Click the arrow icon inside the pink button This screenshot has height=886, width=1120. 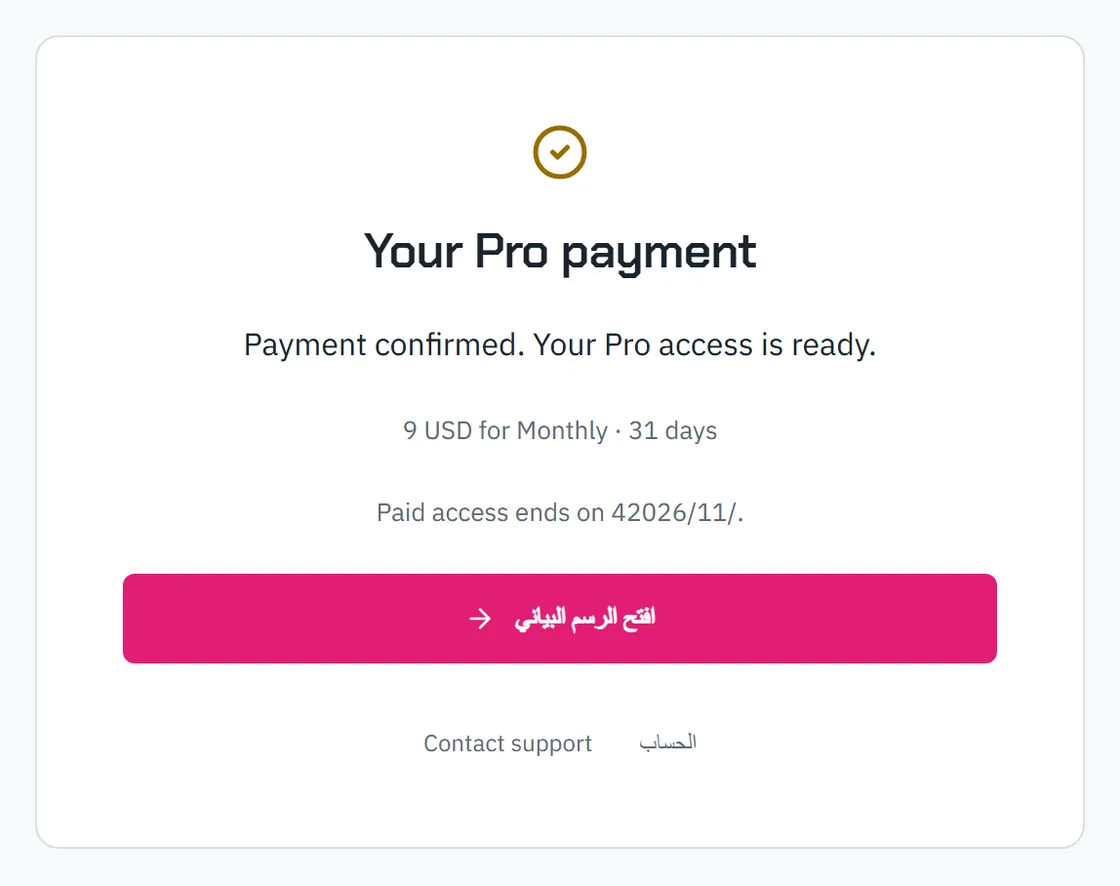pyautogui.click(x=480, y=619)
